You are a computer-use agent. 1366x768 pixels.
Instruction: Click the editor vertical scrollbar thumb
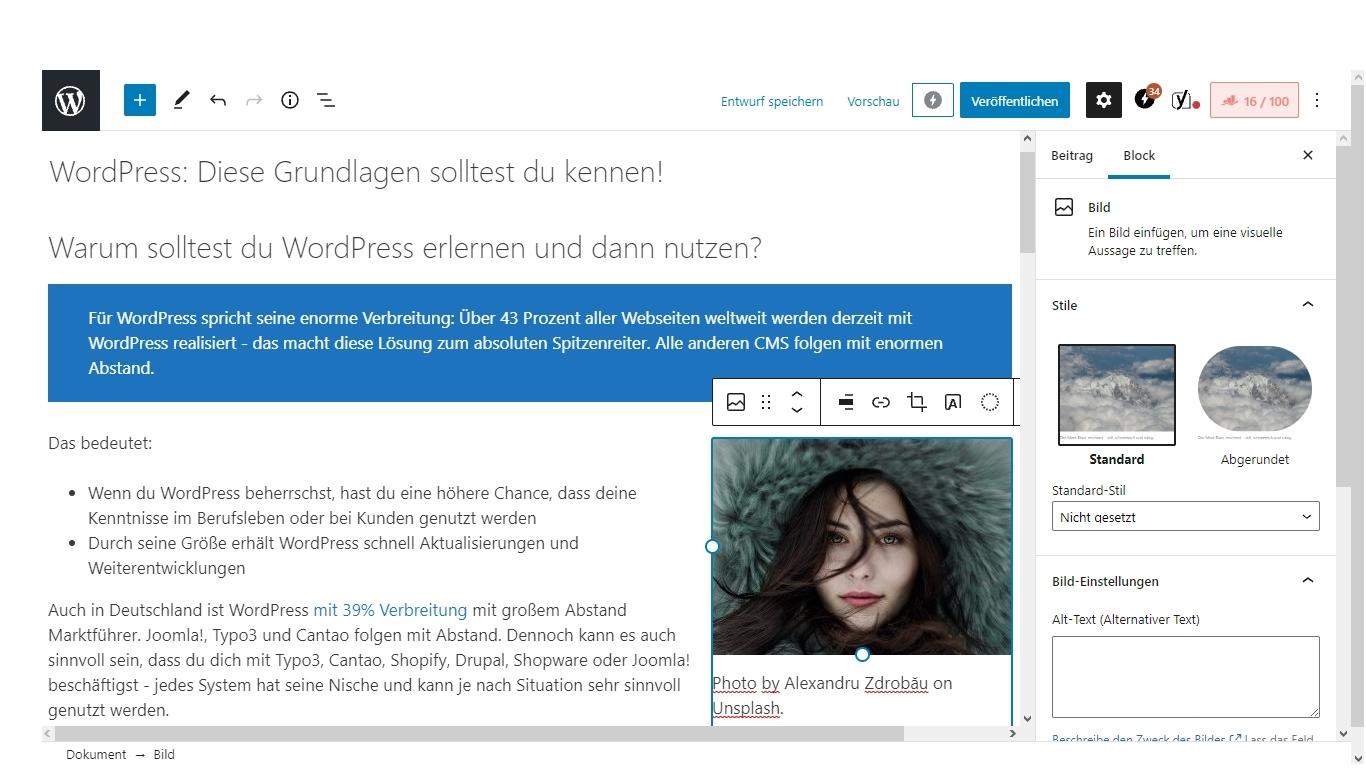[x=1026, y=202]
